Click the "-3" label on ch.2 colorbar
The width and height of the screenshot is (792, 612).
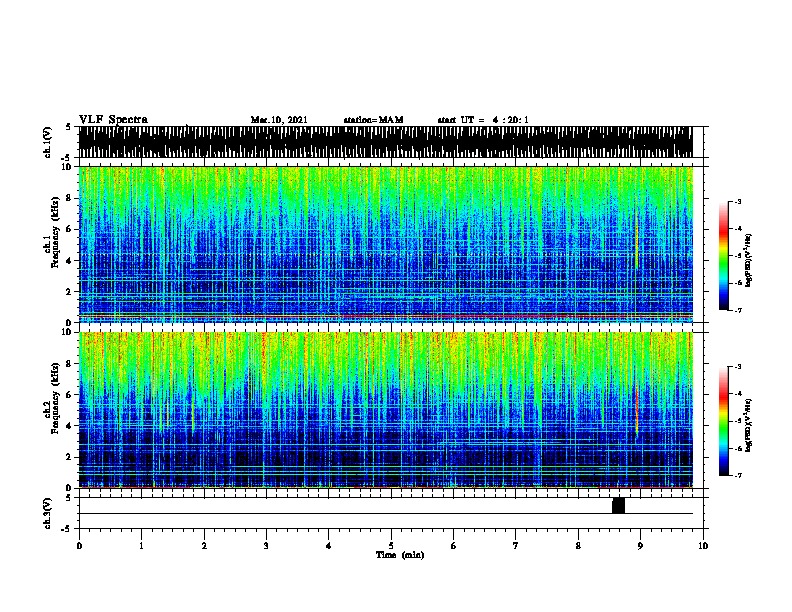[738, 367]
